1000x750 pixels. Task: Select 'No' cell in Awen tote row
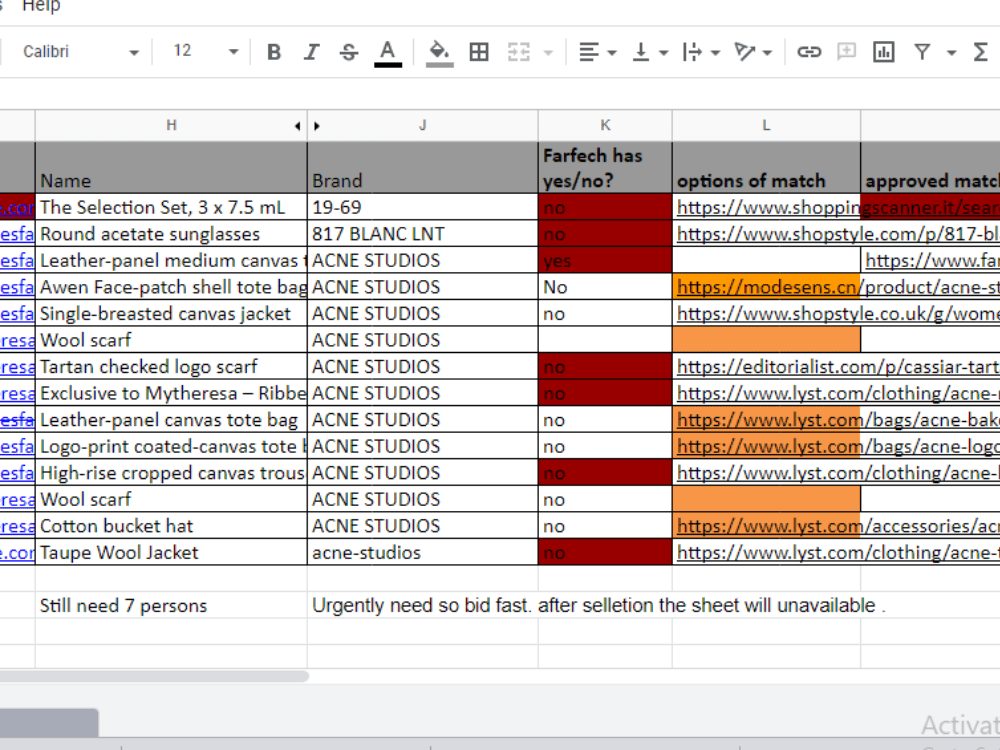tap(605, 287)
